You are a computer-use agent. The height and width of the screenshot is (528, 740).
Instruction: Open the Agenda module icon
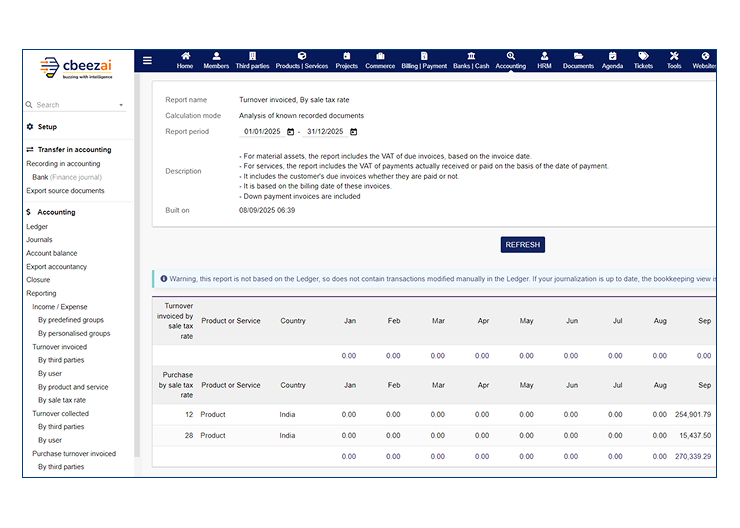click(x=612, y=61)
